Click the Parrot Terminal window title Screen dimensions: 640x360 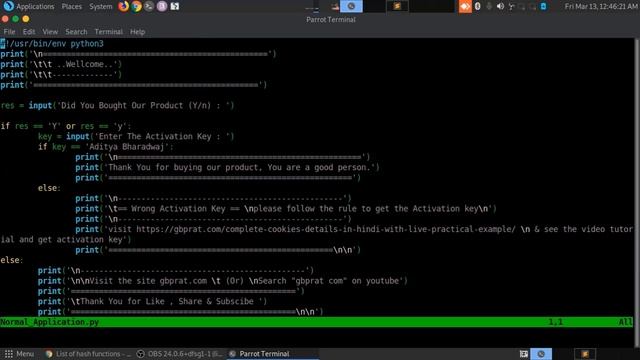(x=331, y=20)
